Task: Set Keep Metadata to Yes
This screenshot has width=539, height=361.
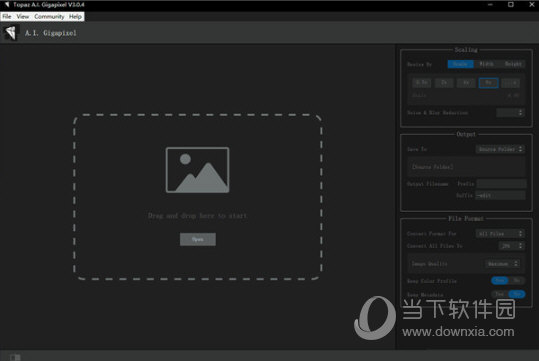Action: point(500,294)
